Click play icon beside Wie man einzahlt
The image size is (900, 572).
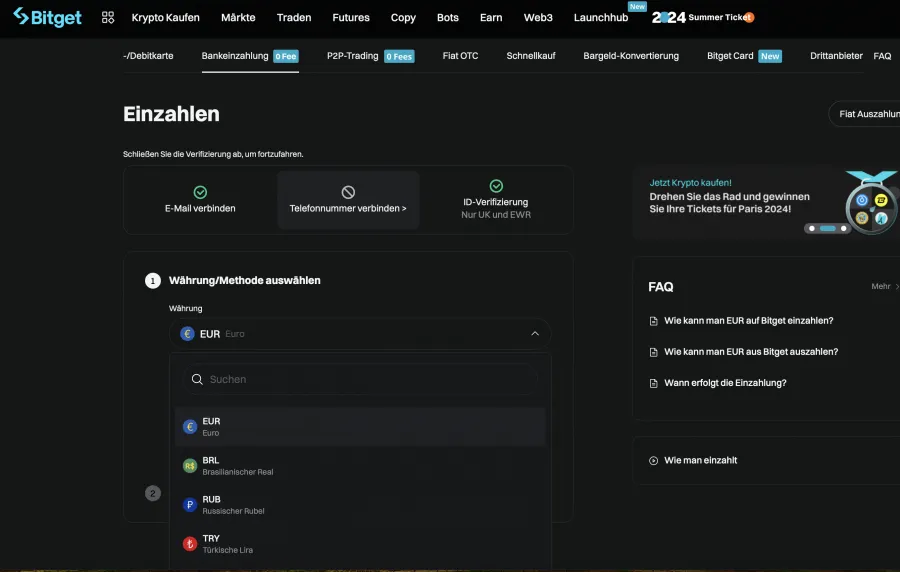(653, 460)
